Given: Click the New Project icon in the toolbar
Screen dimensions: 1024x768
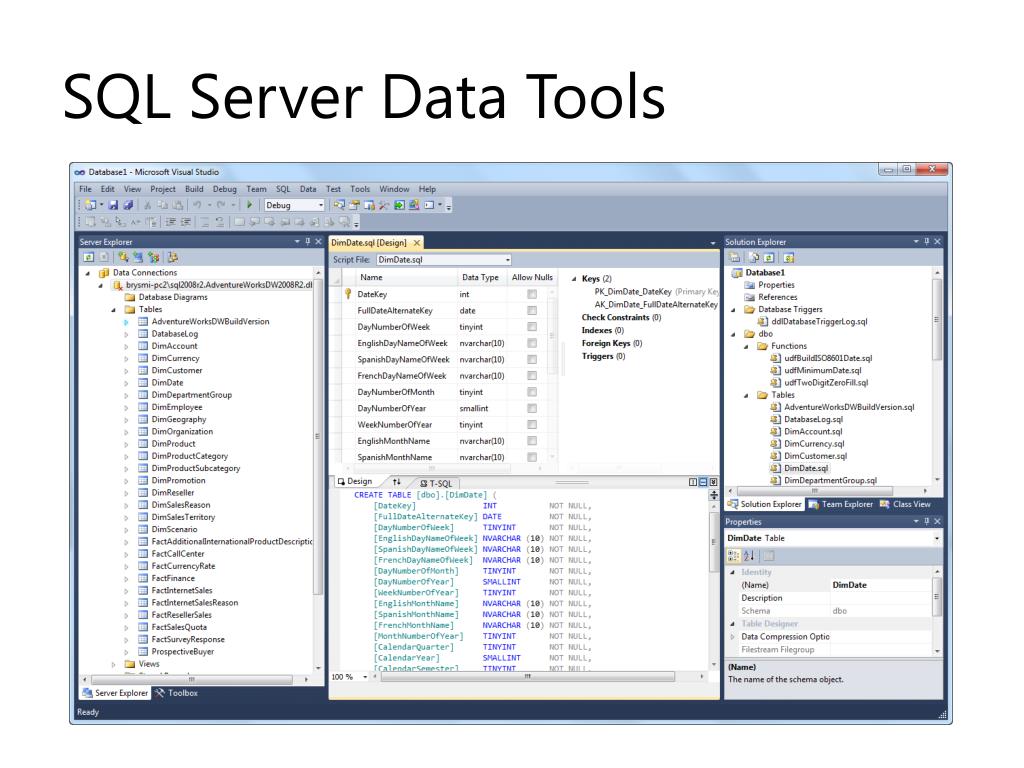Looking at the screenshot, I should point(89,205).
